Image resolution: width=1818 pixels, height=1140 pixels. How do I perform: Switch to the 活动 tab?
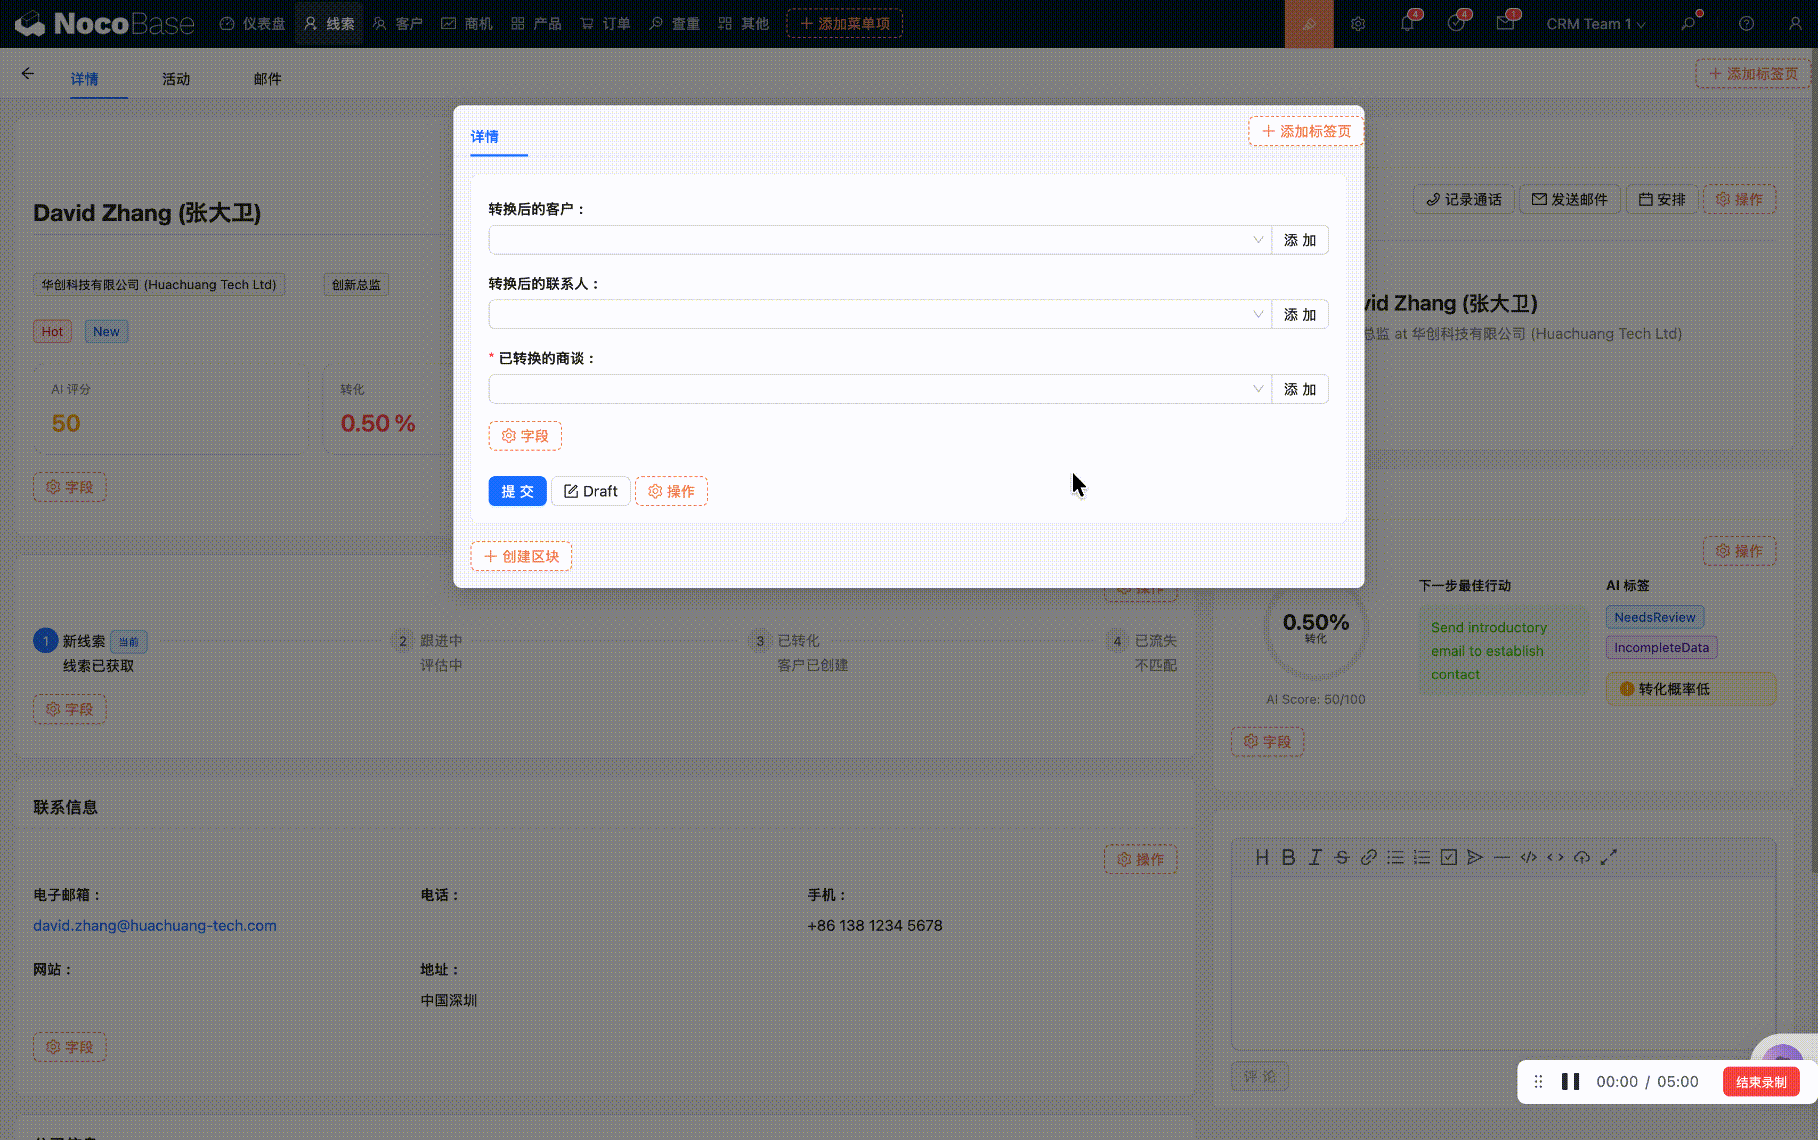[x=176, y=79]
